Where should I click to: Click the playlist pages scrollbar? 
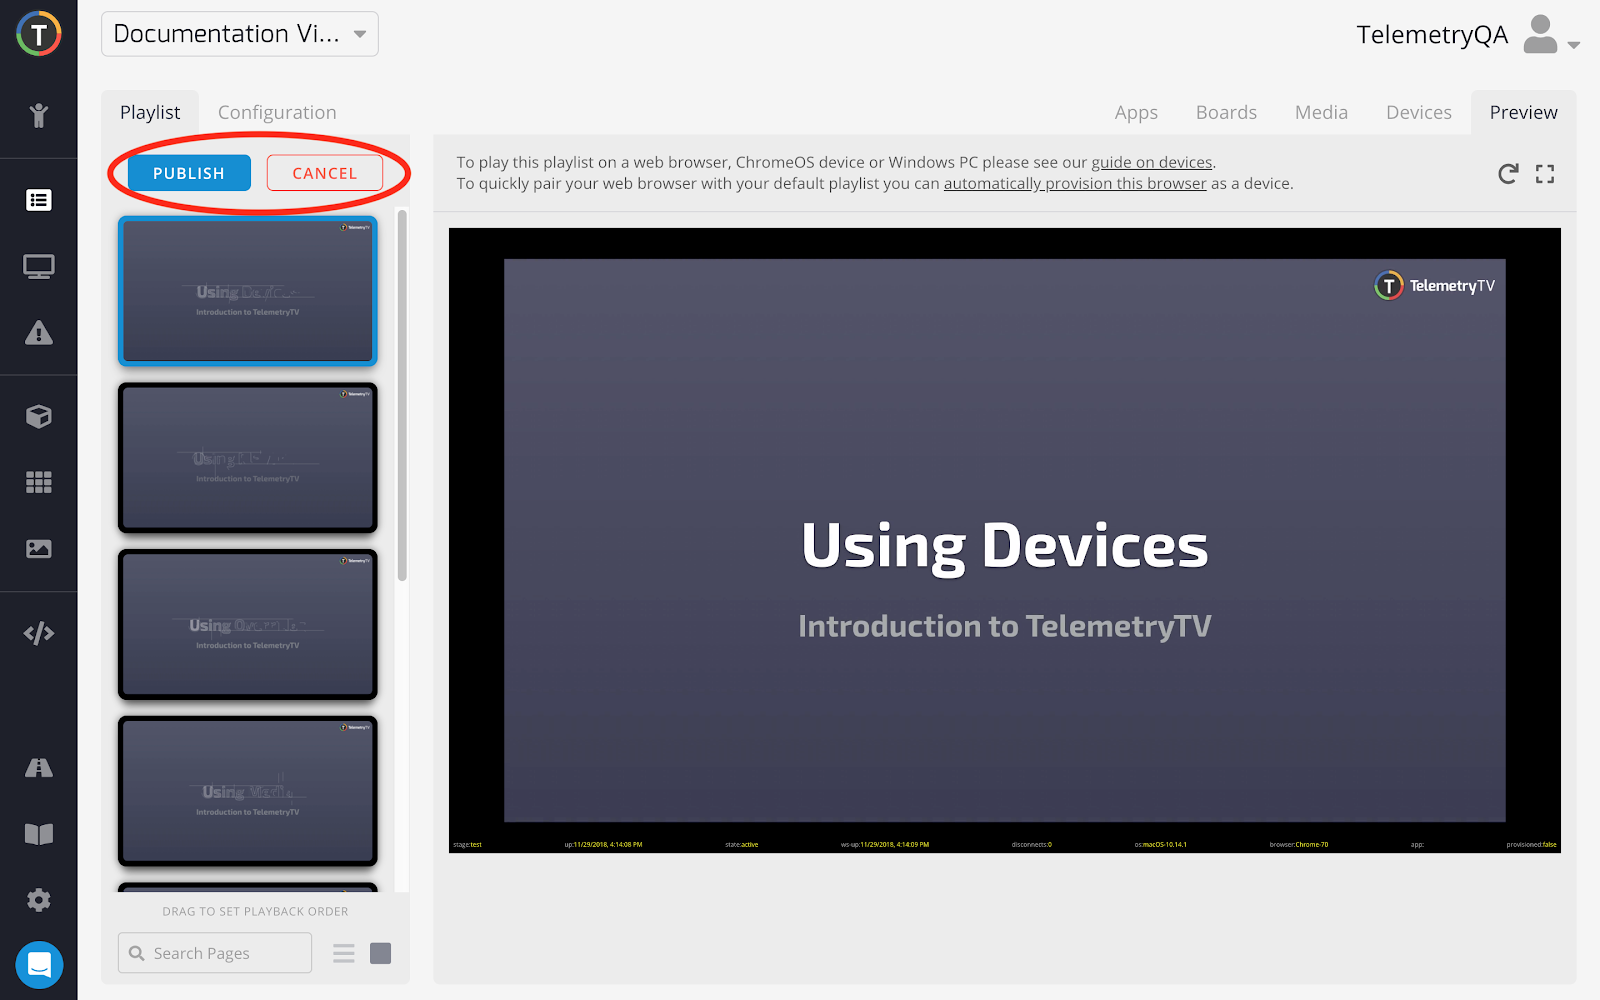(x=402, y=395)
